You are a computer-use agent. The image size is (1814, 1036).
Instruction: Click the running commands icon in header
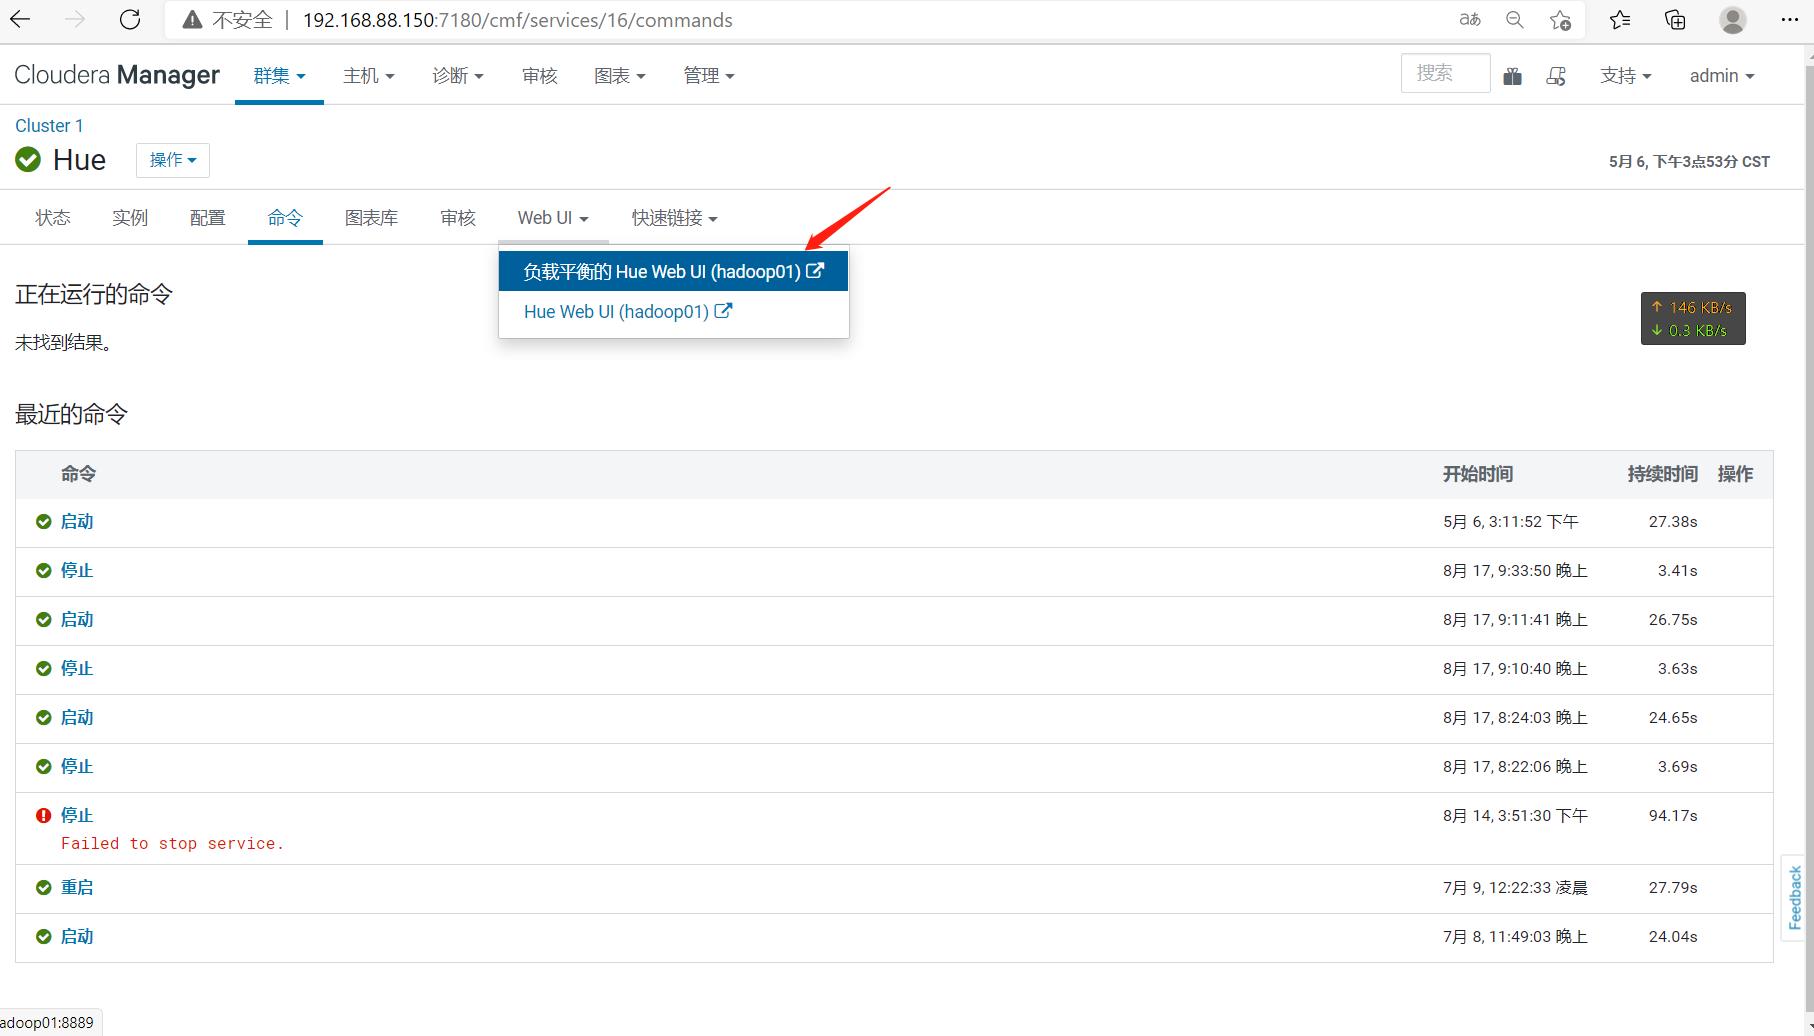[x=1556, y=76]
